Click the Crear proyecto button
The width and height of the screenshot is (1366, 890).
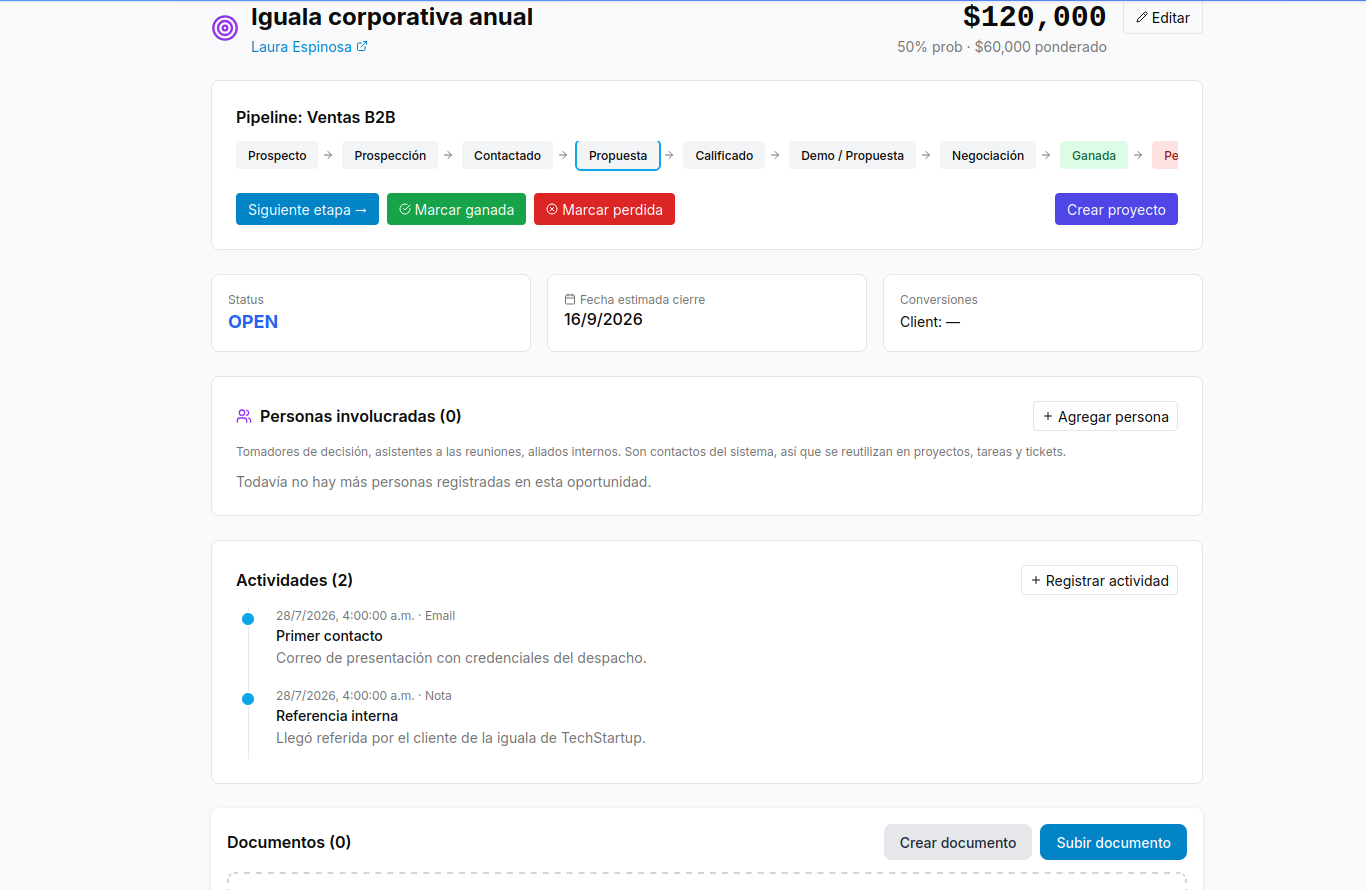pos(1116,209)
